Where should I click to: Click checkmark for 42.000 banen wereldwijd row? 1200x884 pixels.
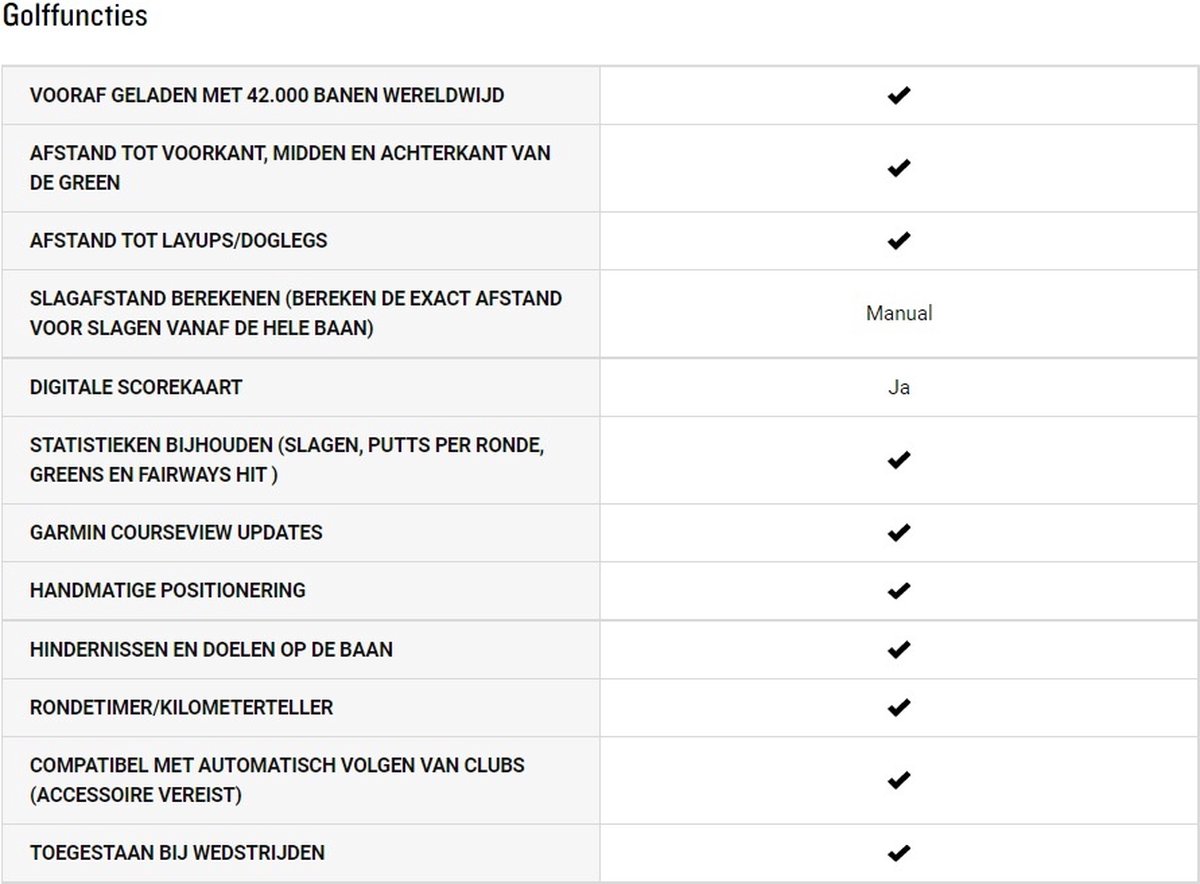pos(899,96)
